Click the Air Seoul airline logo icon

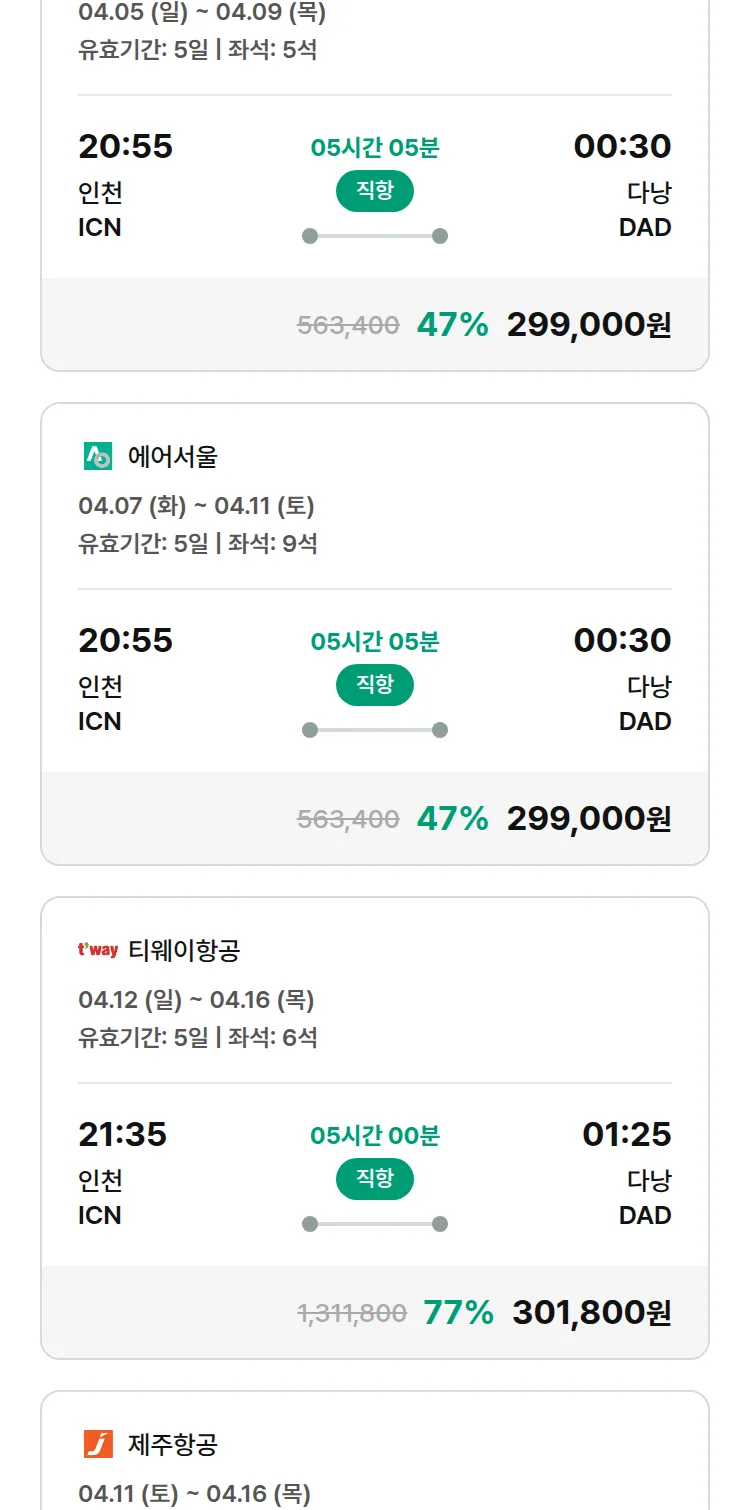point(98,457)
